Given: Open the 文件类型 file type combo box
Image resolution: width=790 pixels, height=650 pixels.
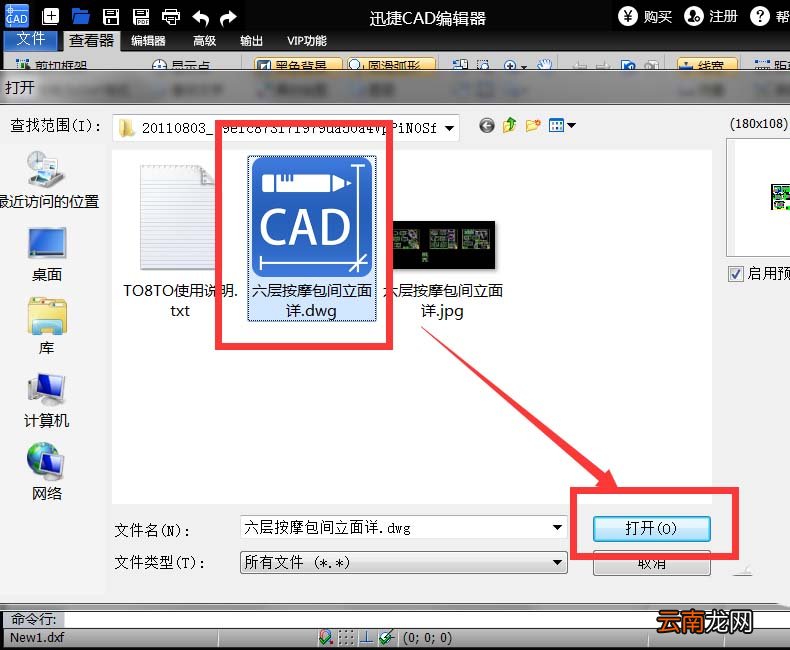Looking at the screenshot, I should coord(404,562).
